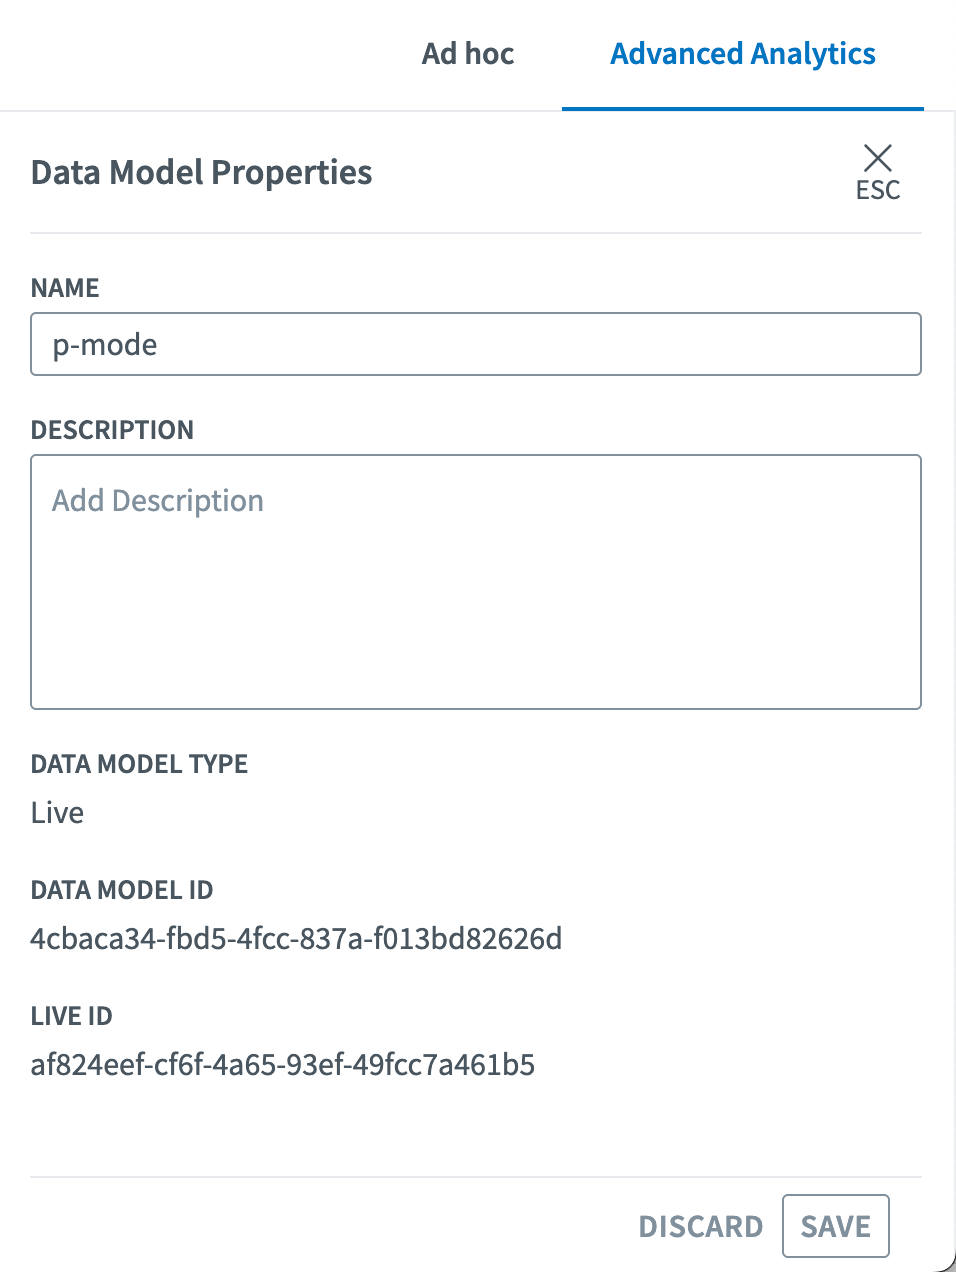956x1272 pixels.
Task: Place cursor on the p-mode name text
Action: pyautogui.click(x=105, y=345)
